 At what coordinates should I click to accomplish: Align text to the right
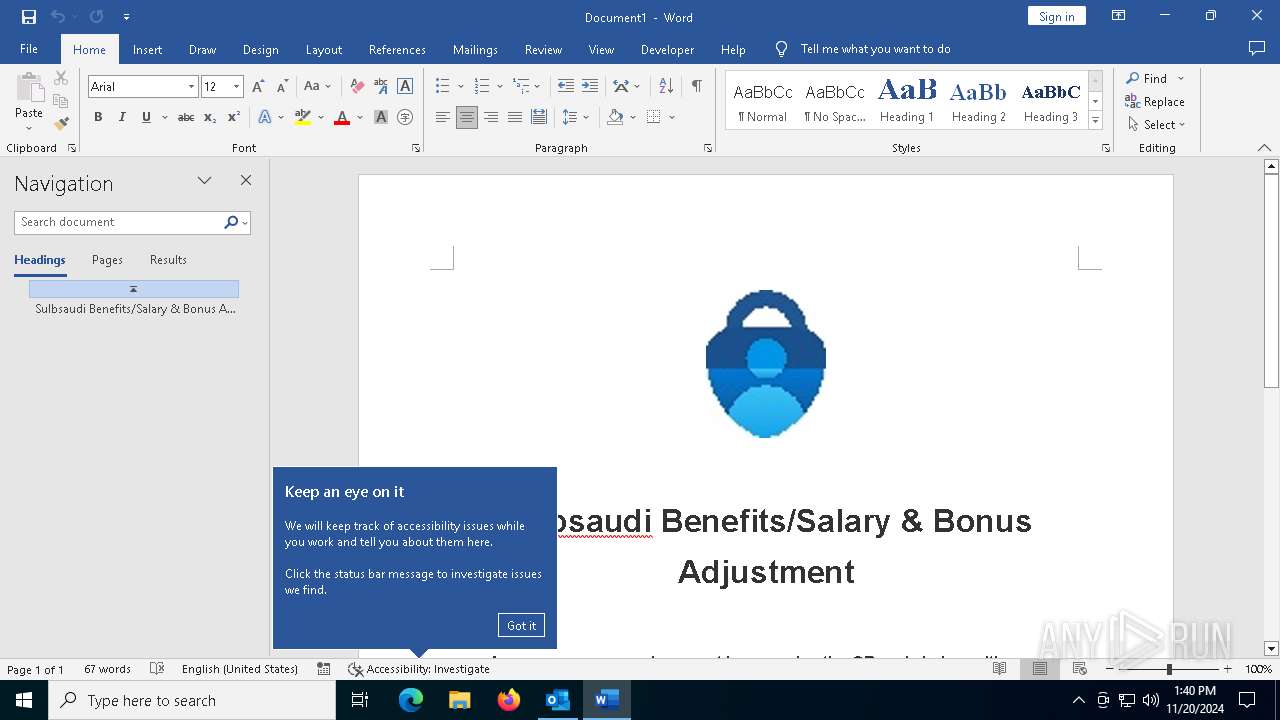[x=491, y=117]
